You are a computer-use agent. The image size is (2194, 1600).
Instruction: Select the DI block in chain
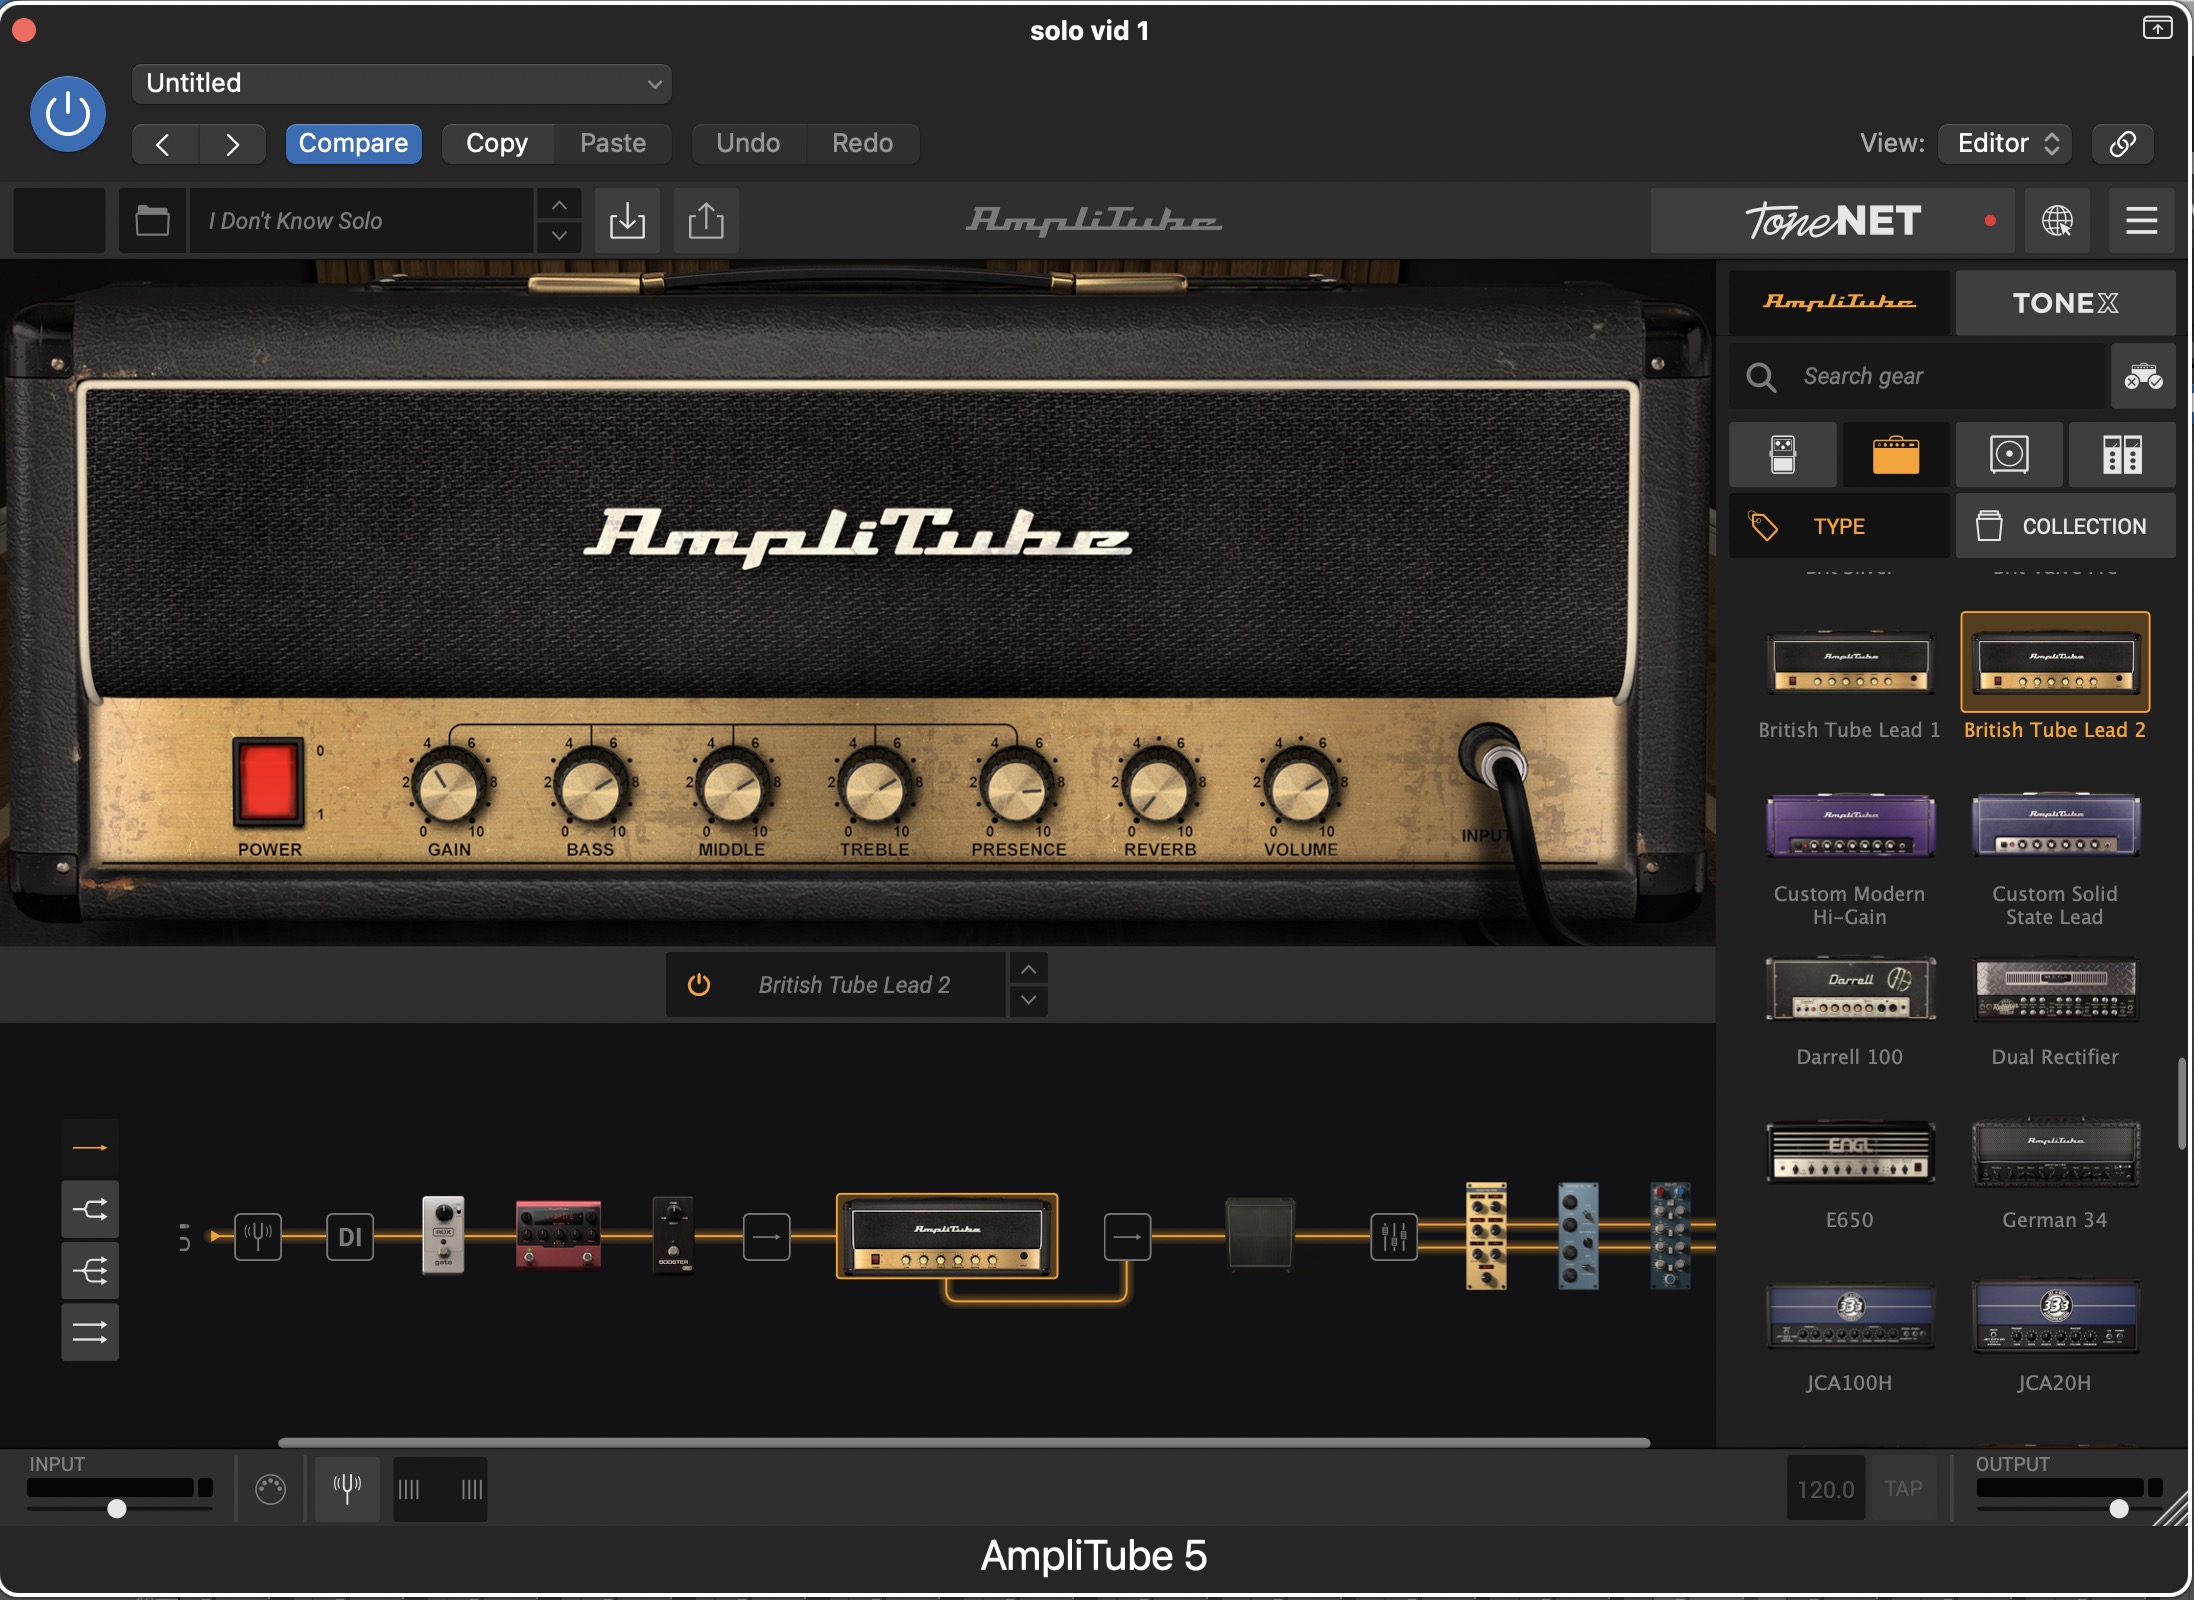pos(350,1237)
